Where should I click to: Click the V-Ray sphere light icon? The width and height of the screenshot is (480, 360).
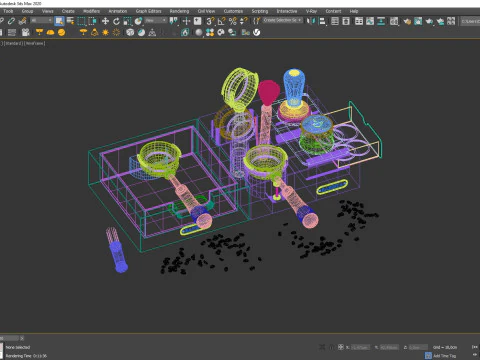(61, 32)
